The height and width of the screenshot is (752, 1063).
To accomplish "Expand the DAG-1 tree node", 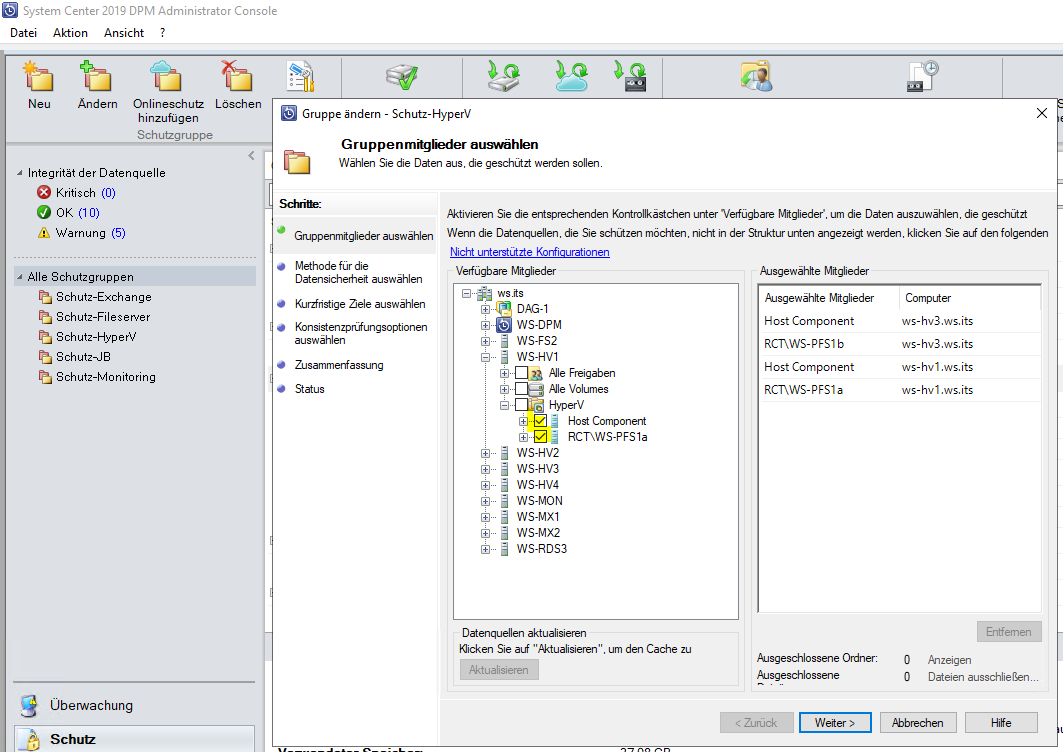I will click(x=485, y=309).
